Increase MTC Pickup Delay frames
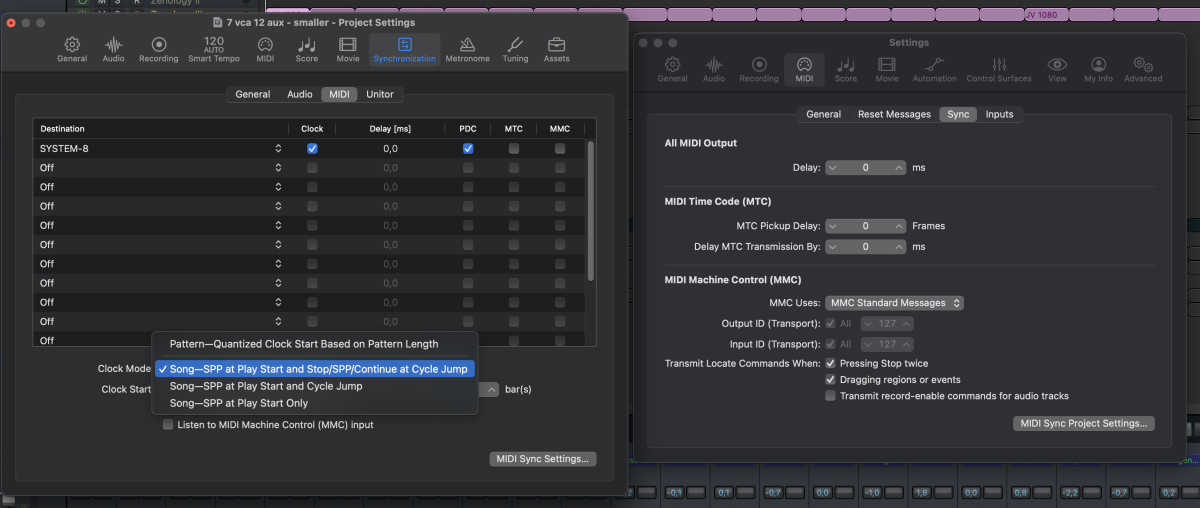The height and width of the screenshot is (508, 1200). pyautogui.click(x=899, y=226)
